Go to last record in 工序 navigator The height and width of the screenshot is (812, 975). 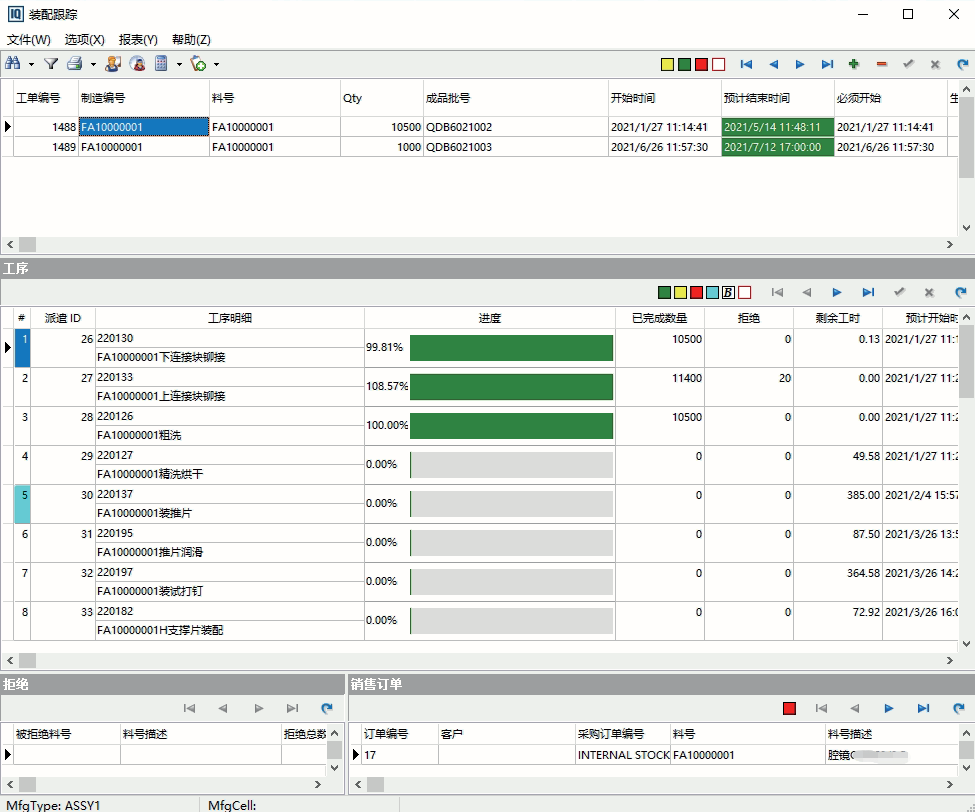[x=868, y=292]
